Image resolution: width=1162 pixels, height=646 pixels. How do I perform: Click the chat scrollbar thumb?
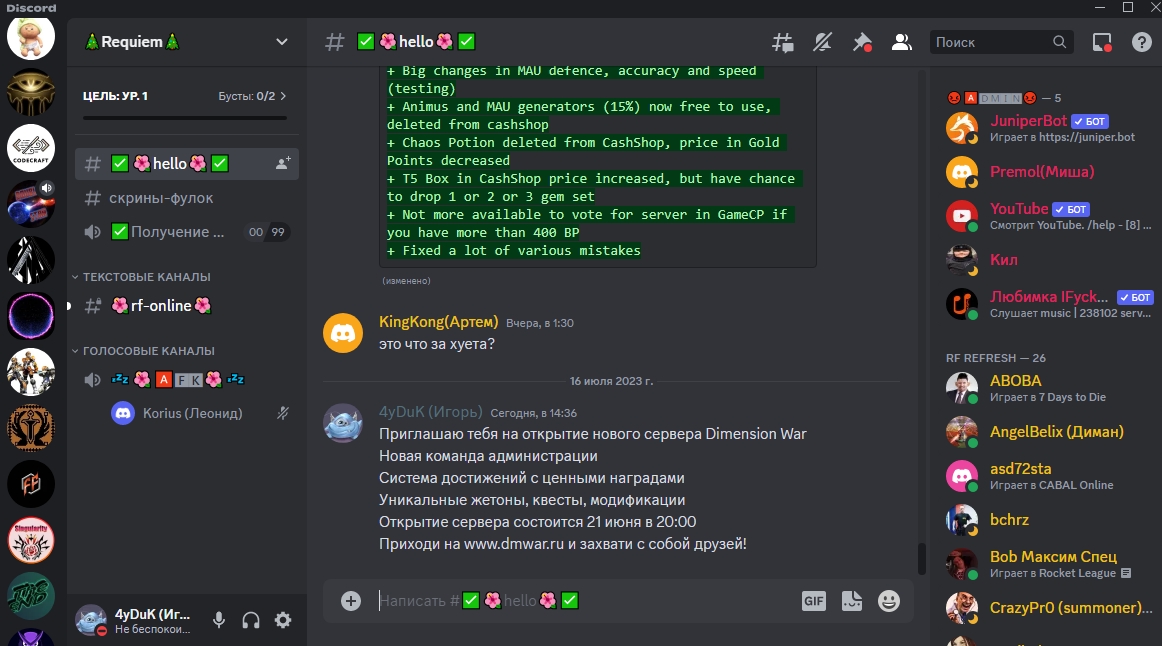[922, 559]
